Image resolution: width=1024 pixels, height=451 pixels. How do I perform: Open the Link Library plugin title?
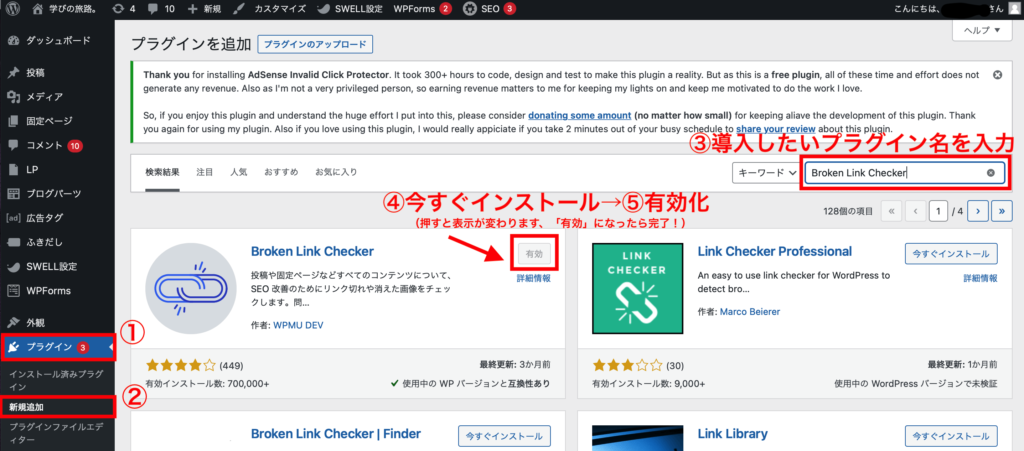[733, 434]
